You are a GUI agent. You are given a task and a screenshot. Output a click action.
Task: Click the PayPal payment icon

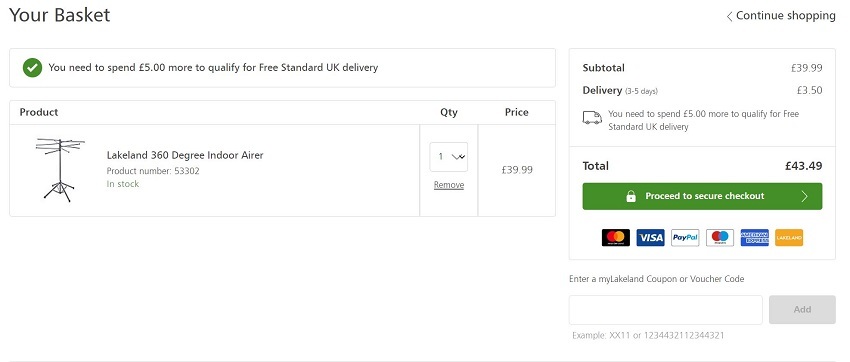(685, 237)
